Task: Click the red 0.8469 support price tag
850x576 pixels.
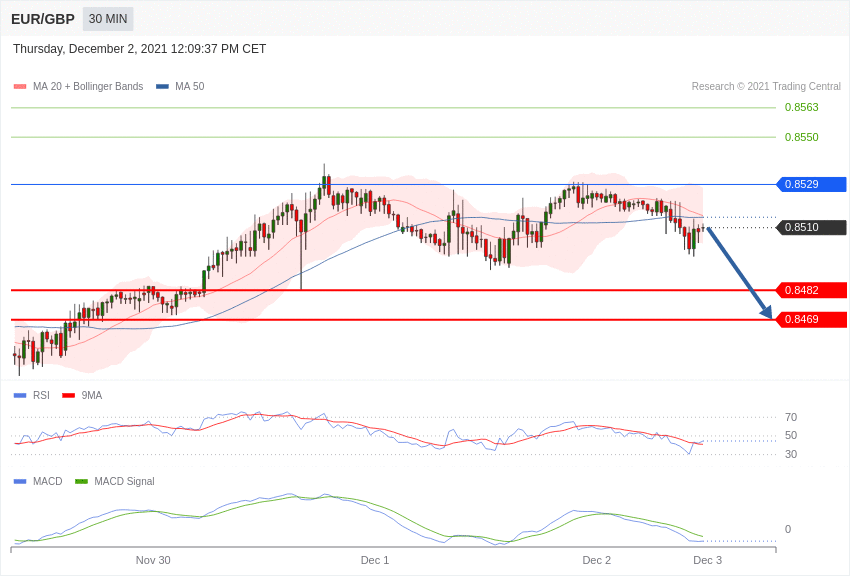Action: tap(812, 320)
